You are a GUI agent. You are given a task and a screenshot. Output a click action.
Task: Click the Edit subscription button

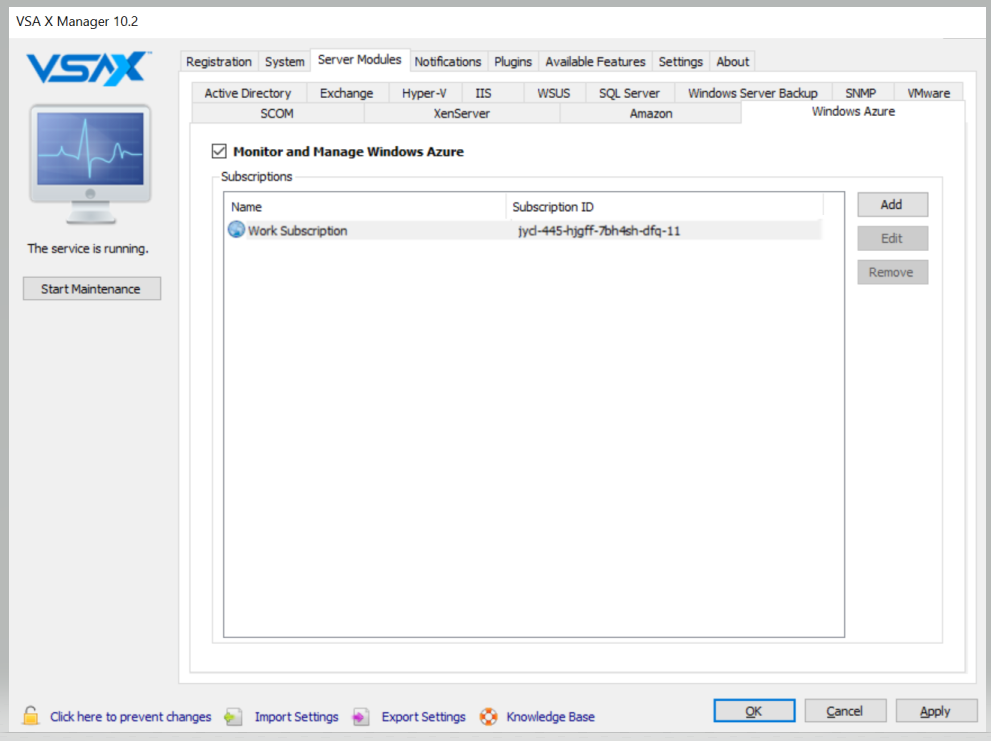coord(892,238)
